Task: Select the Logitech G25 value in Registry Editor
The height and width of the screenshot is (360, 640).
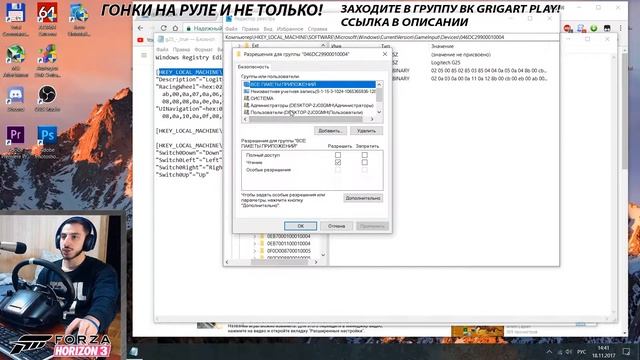Action: click(446, 62)
